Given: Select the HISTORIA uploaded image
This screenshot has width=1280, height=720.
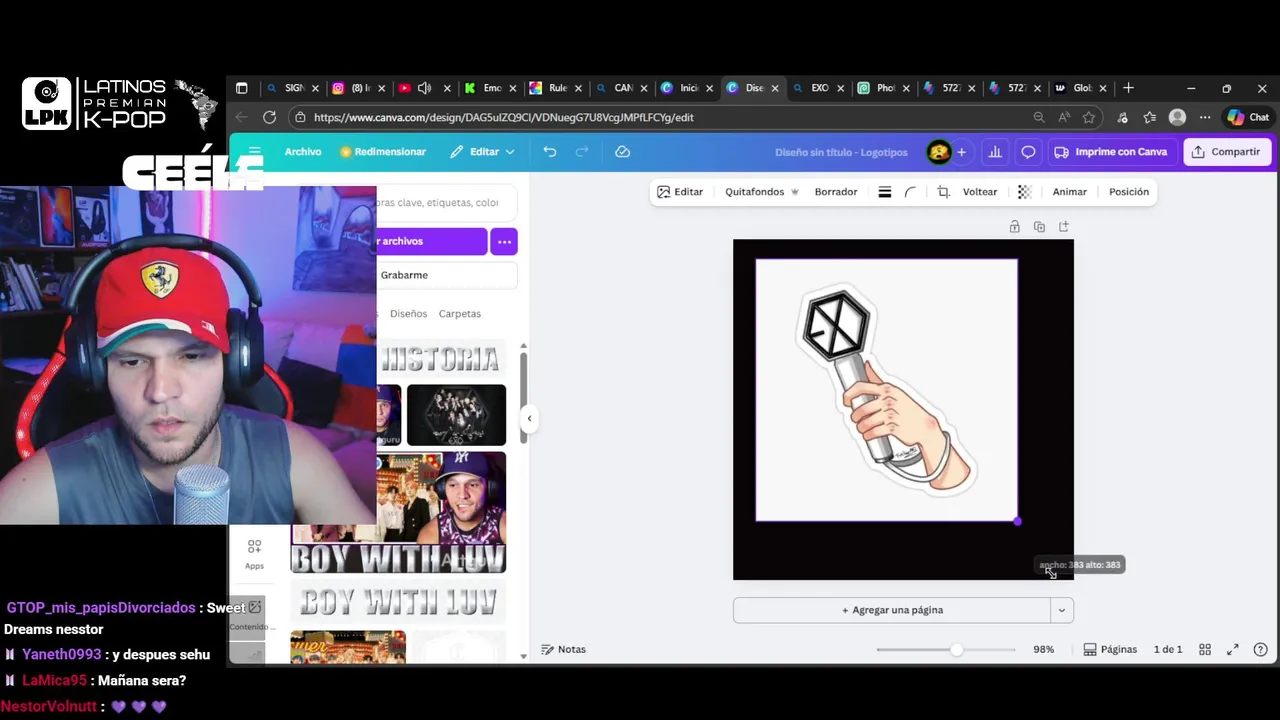Looking at the screenshot, I should pos(440,359).
